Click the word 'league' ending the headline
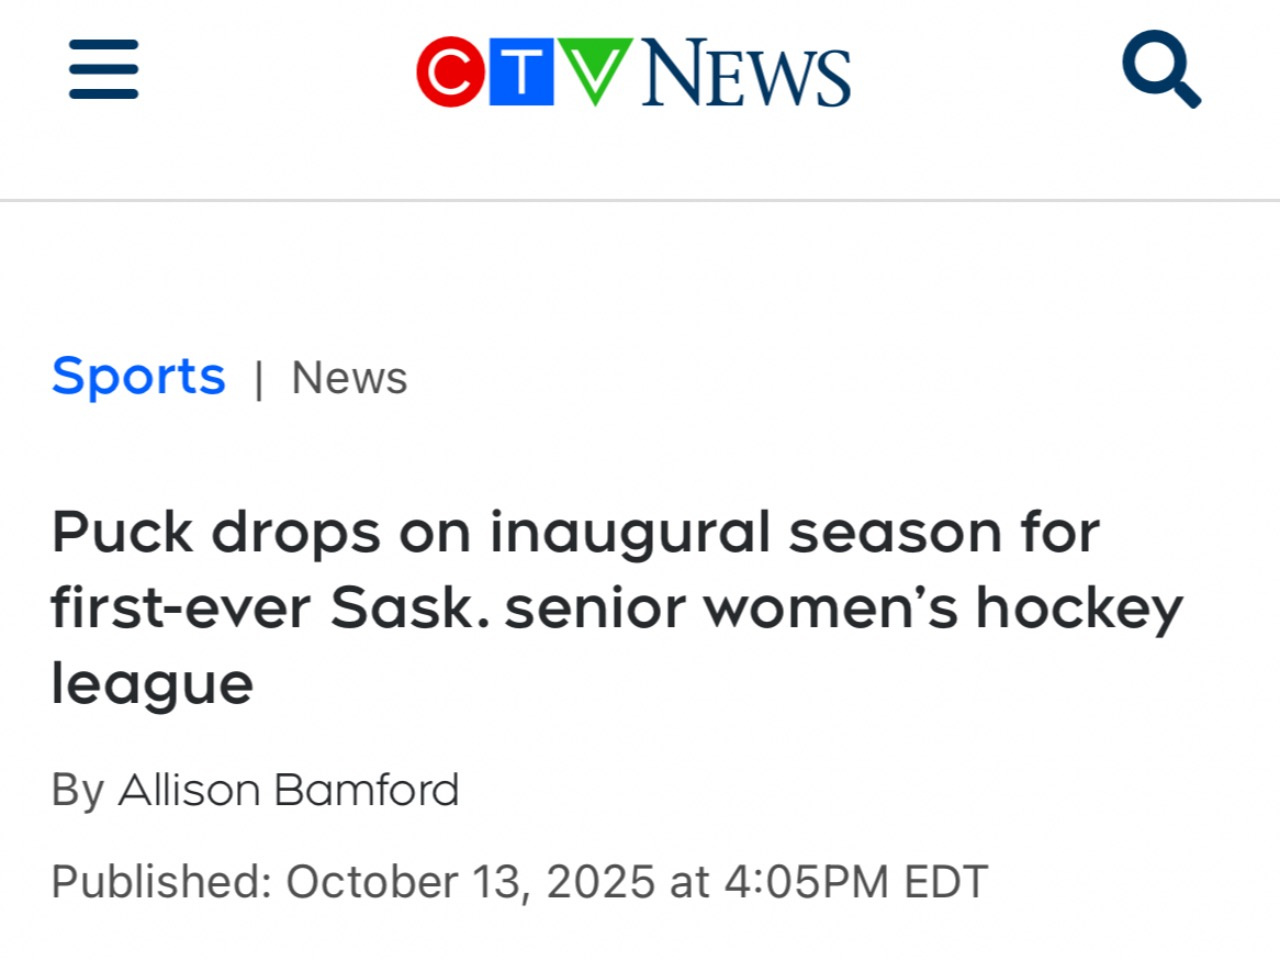1280x960 pixels. click(x=152, y=684)
